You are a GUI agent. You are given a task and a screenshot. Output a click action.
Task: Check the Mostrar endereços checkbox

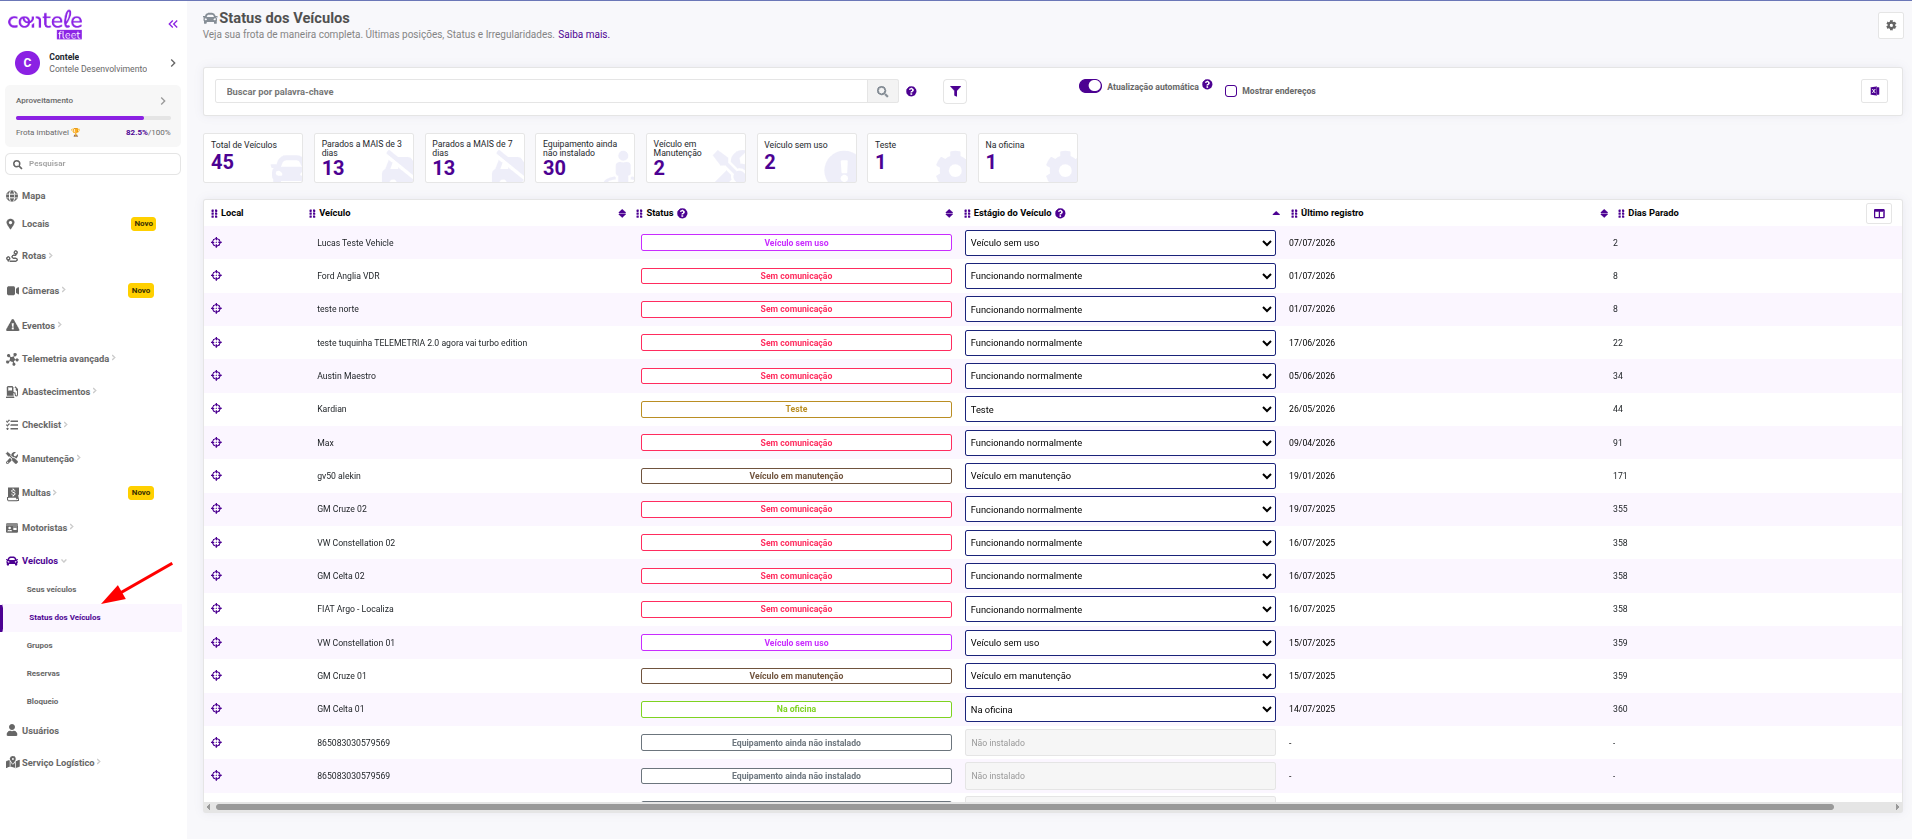[1231, 91]
